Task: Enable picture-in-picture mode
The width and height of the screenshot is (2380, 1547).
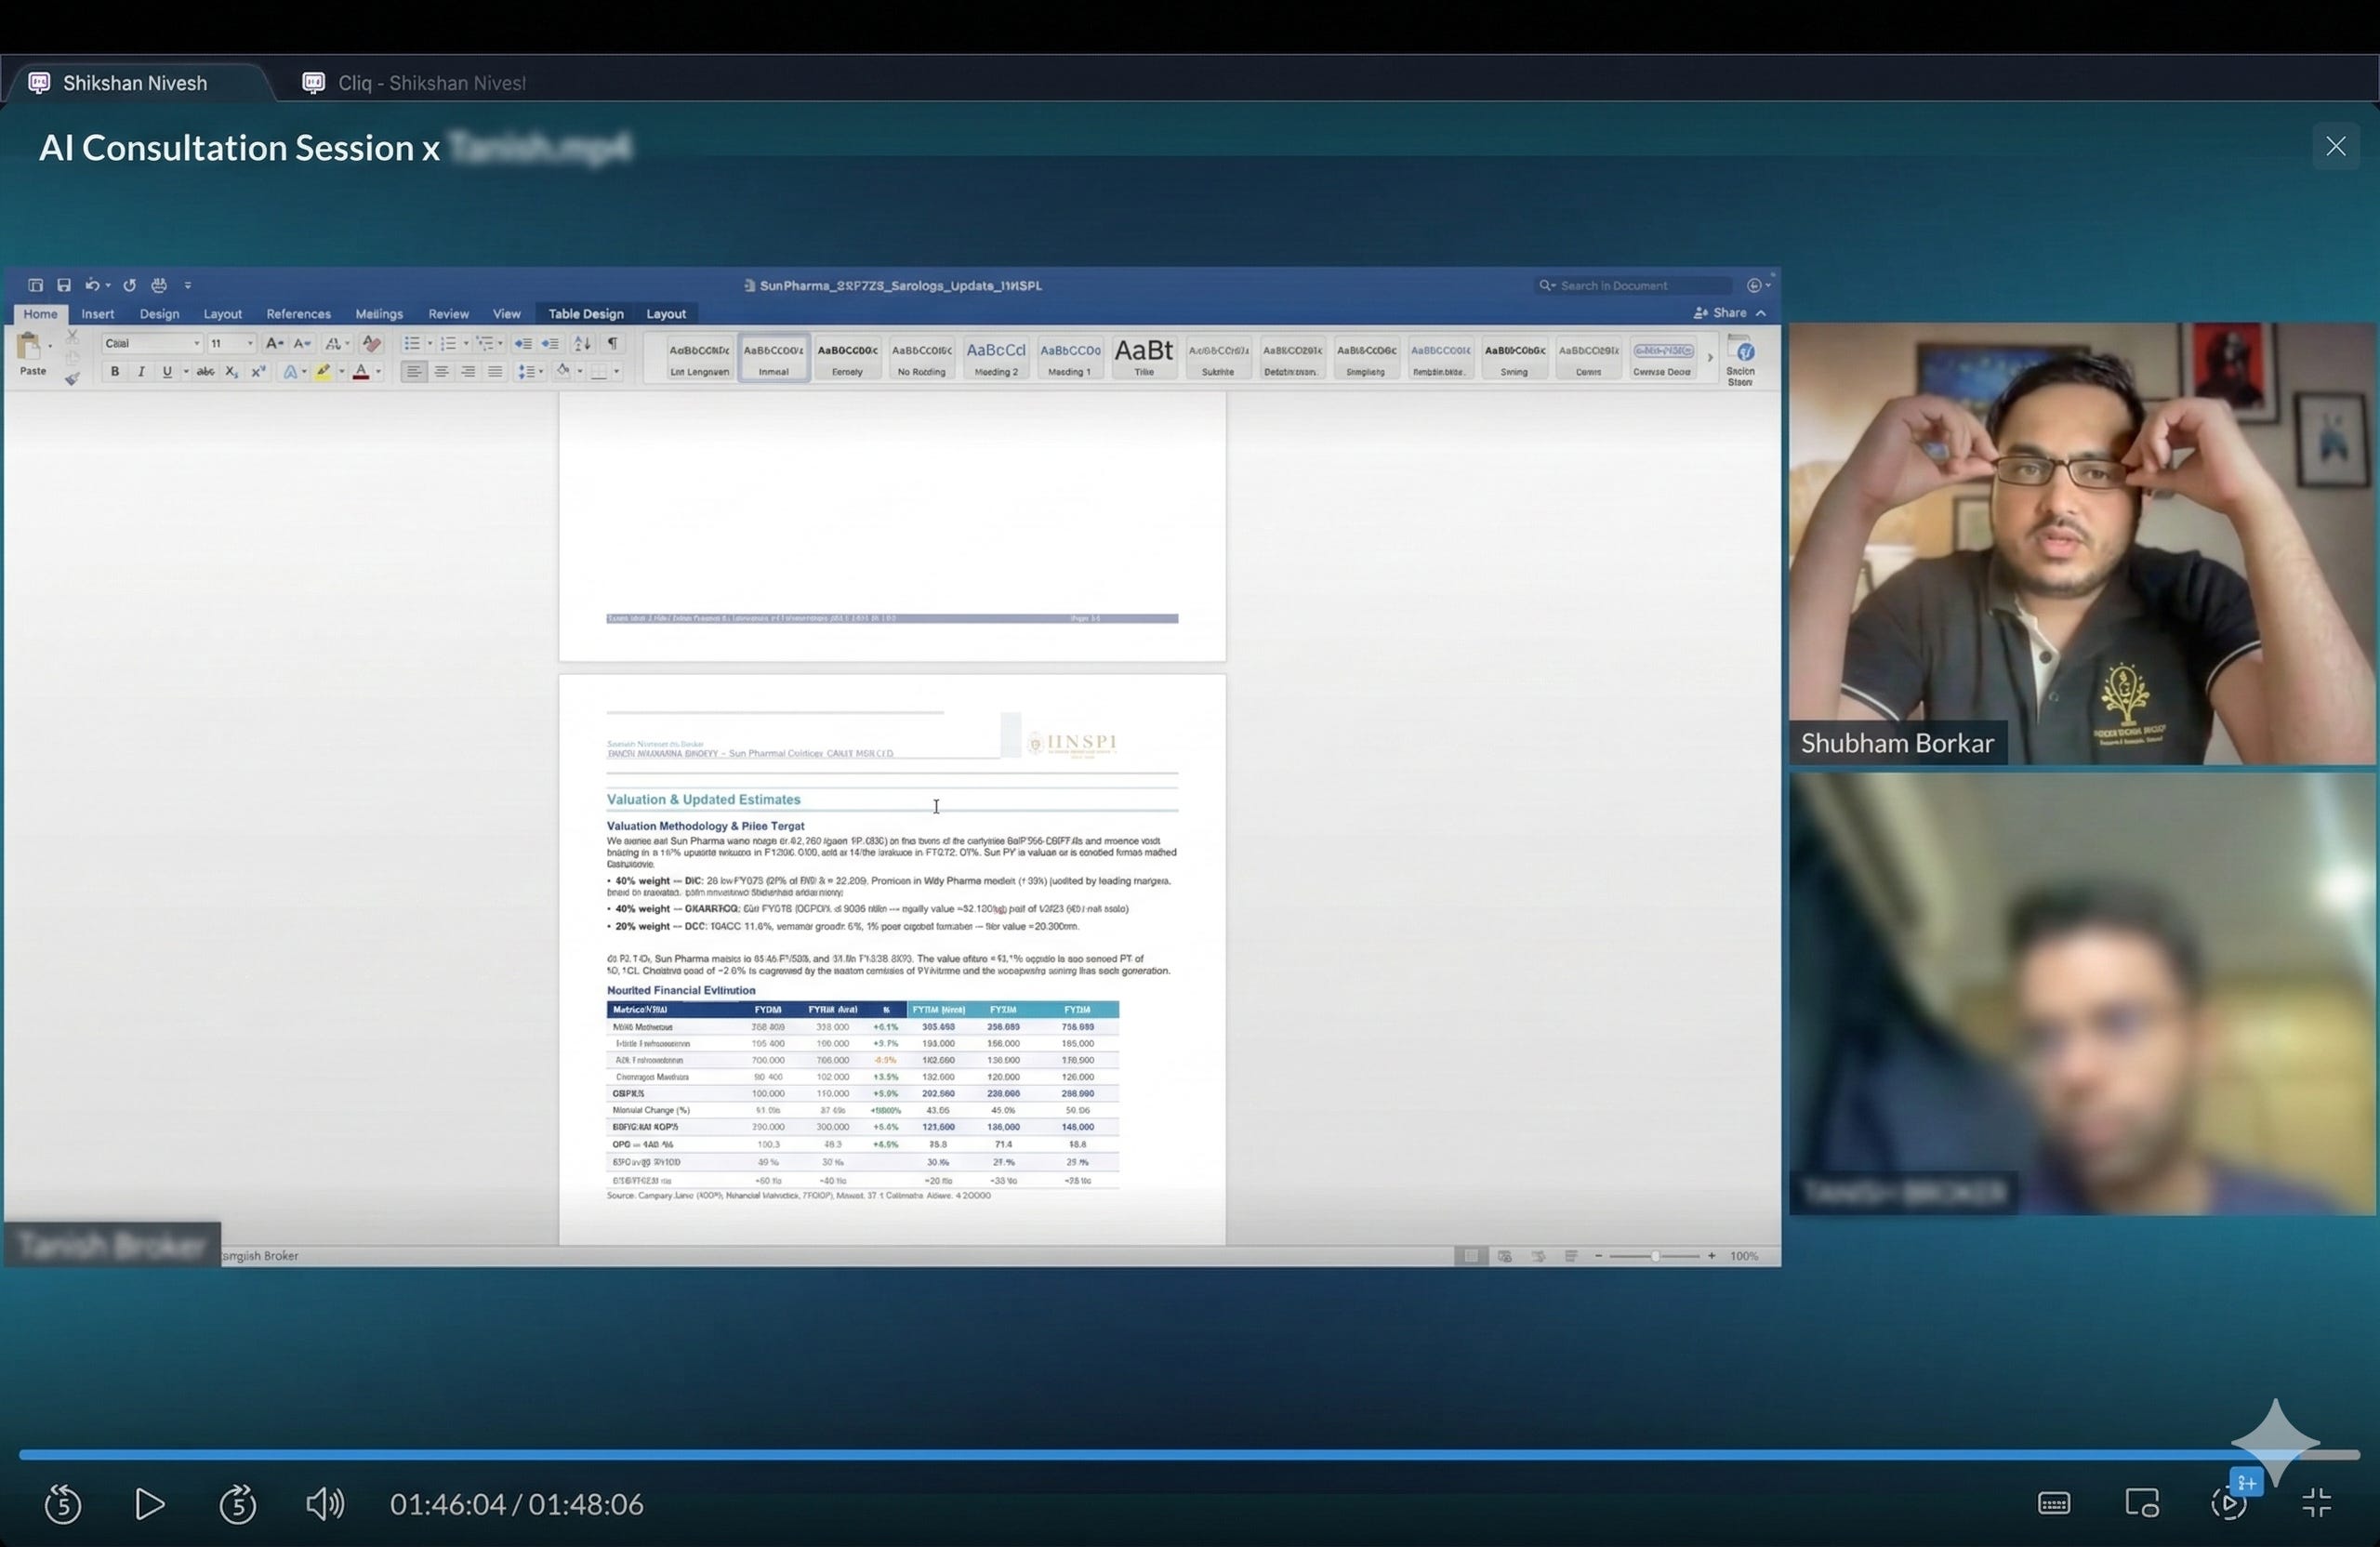Action: 2141,1503
